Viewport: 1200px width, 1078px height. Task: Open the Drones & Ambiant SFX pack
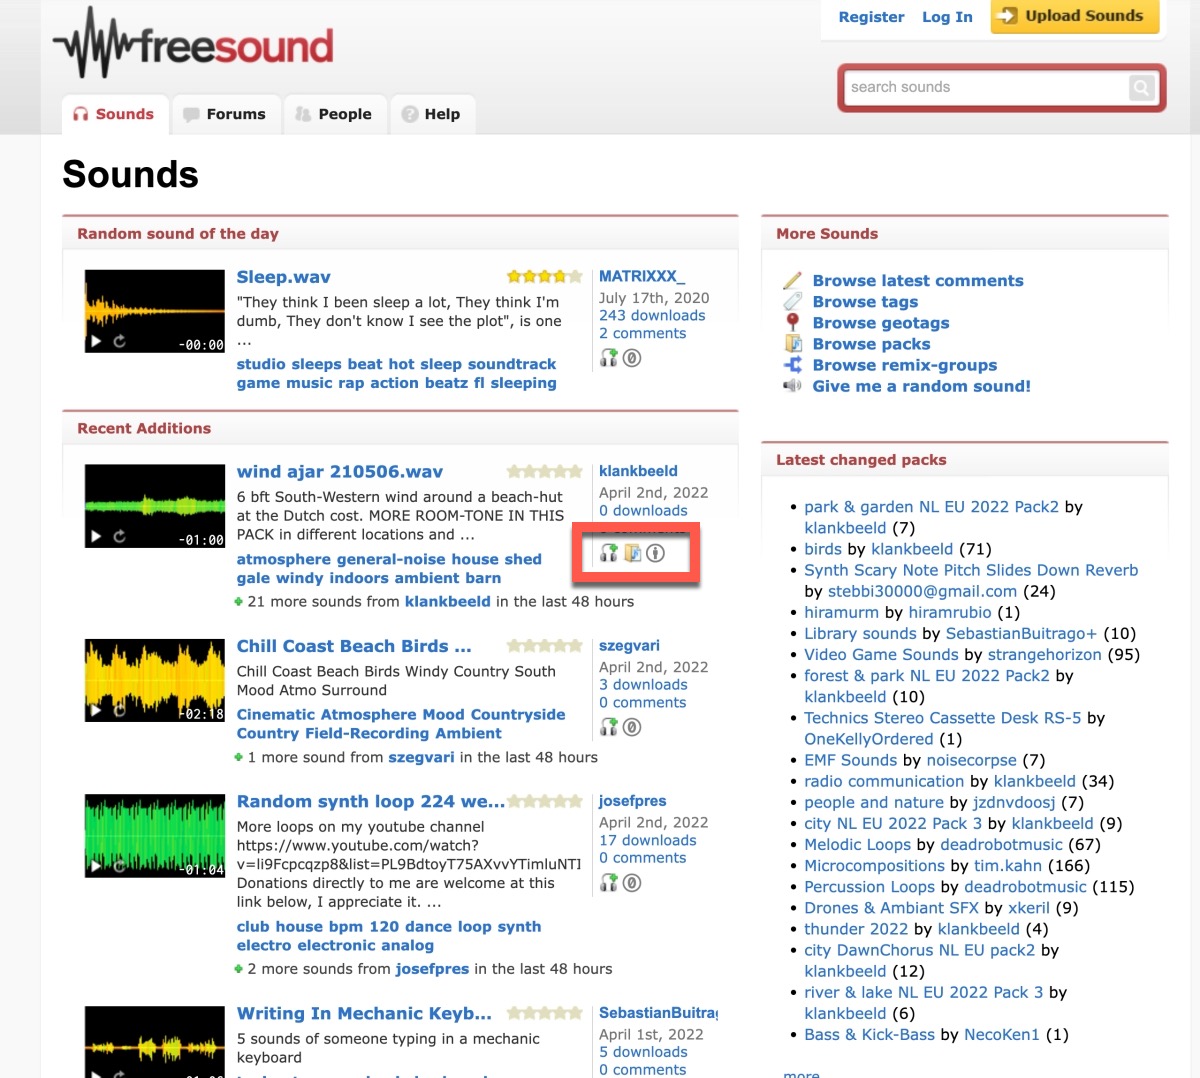pos(891,908)
